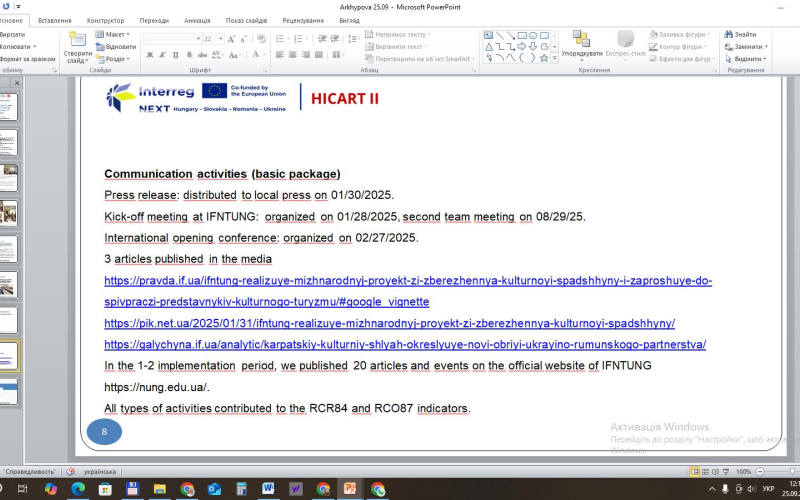Select the currently highlighted slide thumbnail
The height and width of the screenshot is (500, 800).
tap(8, 355)
